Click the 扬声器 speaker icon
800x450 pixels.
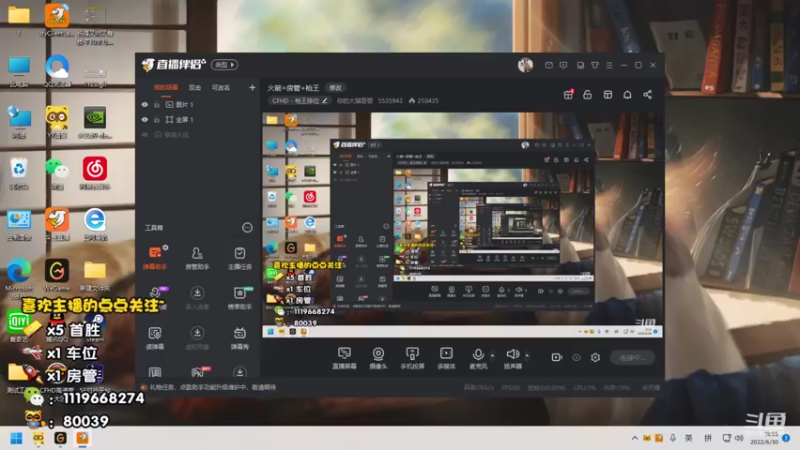pos(513,354)
